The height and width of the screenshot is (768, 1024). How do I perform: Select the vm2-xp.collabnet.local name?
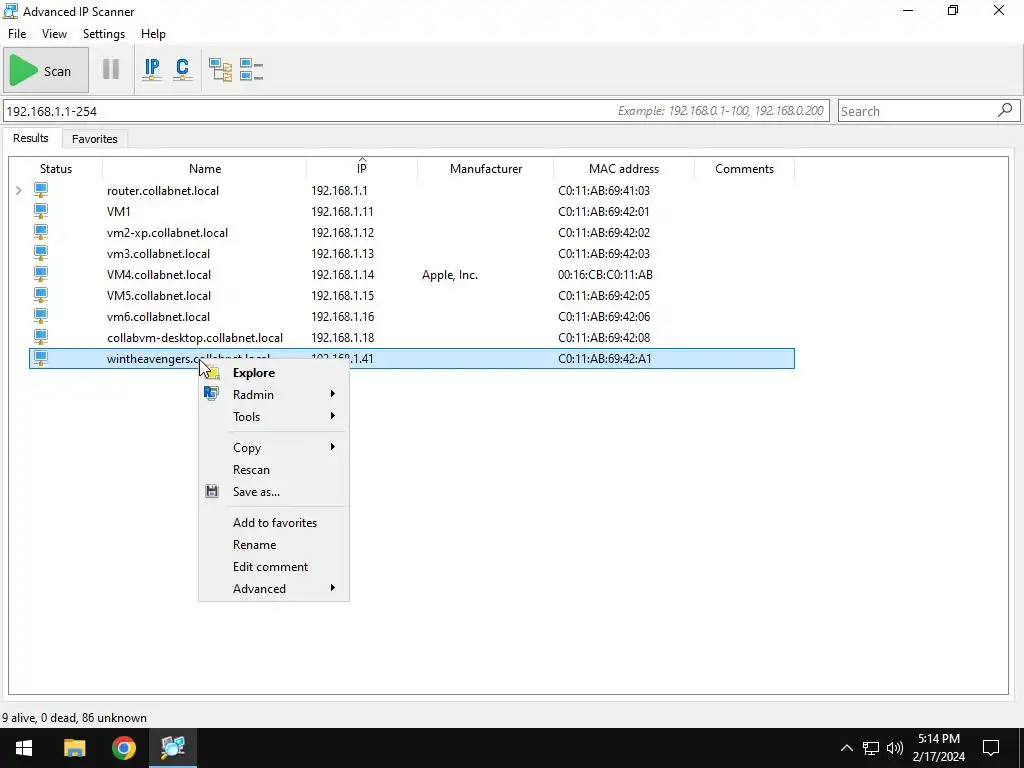tap(167, 232)
